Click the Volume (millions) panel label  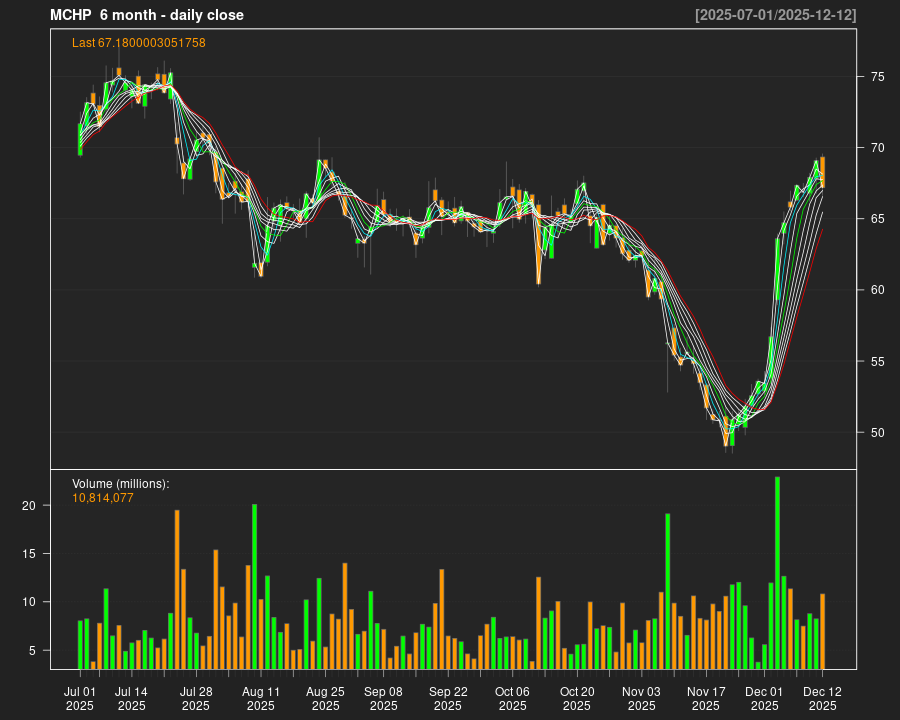click(x=120, y=484)
